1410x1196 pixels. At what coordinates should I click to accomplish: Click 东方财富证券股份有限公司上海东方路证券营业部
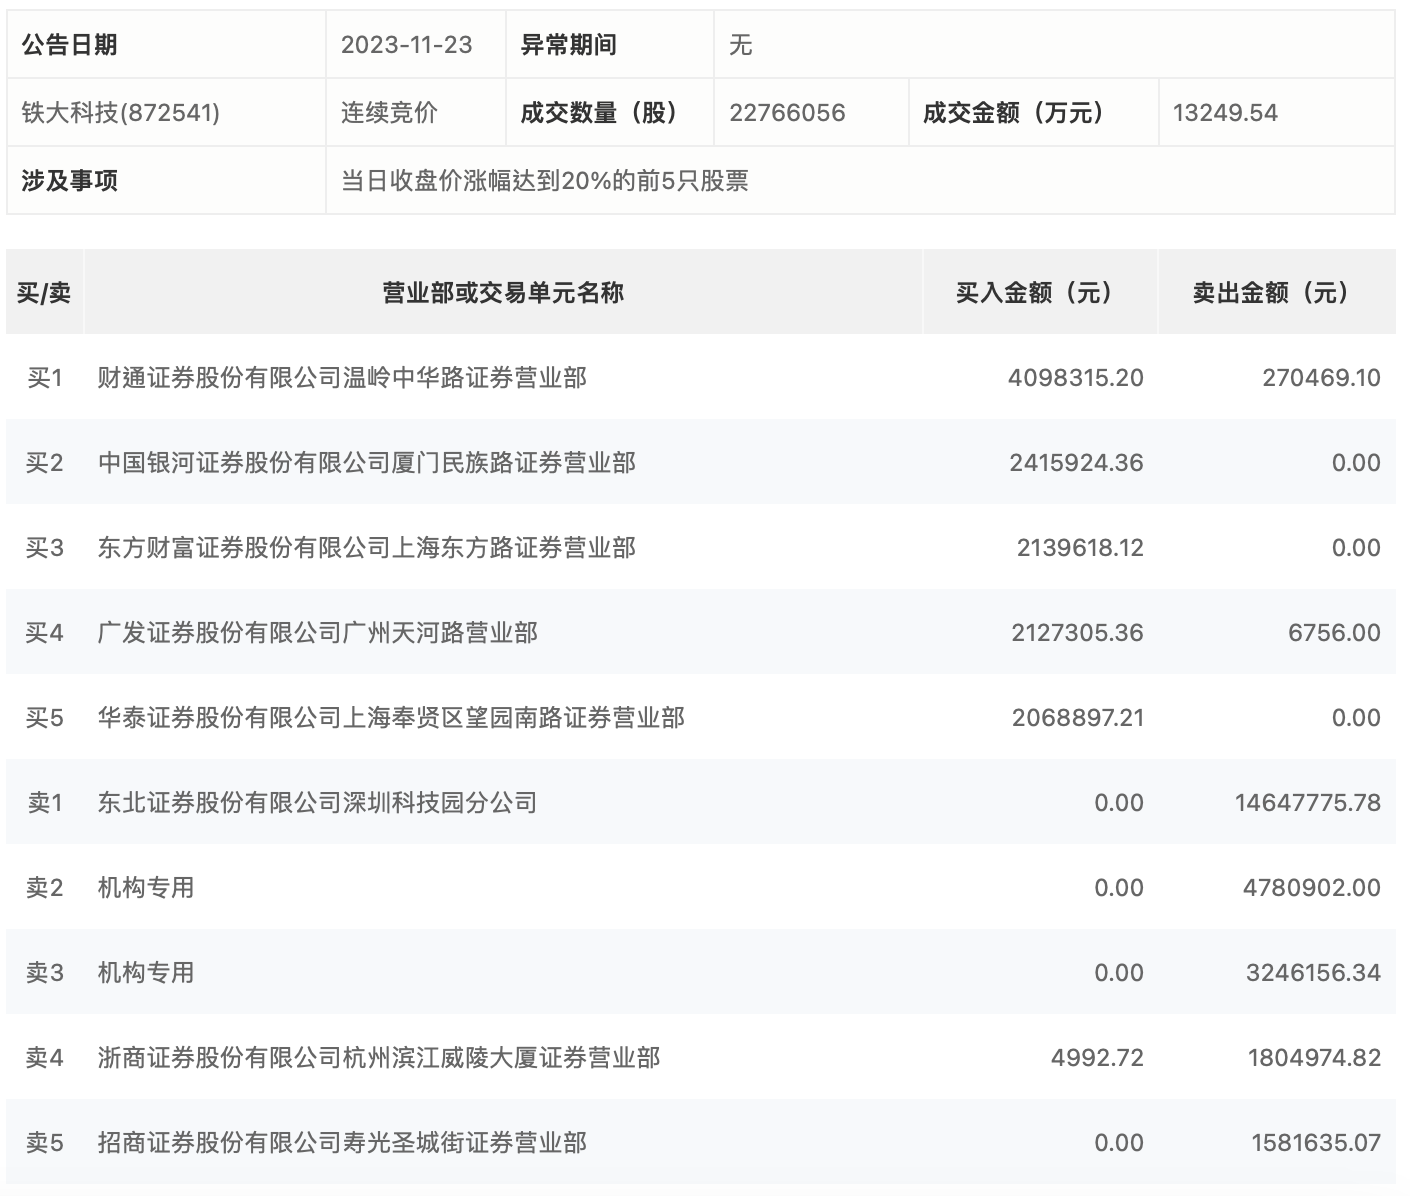click(x=366, y=548)
